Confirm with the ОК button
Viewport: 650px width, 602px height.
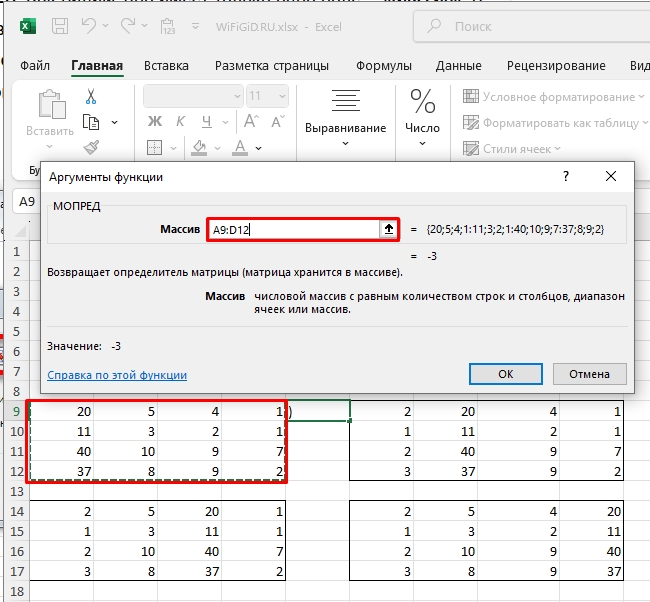506,374
